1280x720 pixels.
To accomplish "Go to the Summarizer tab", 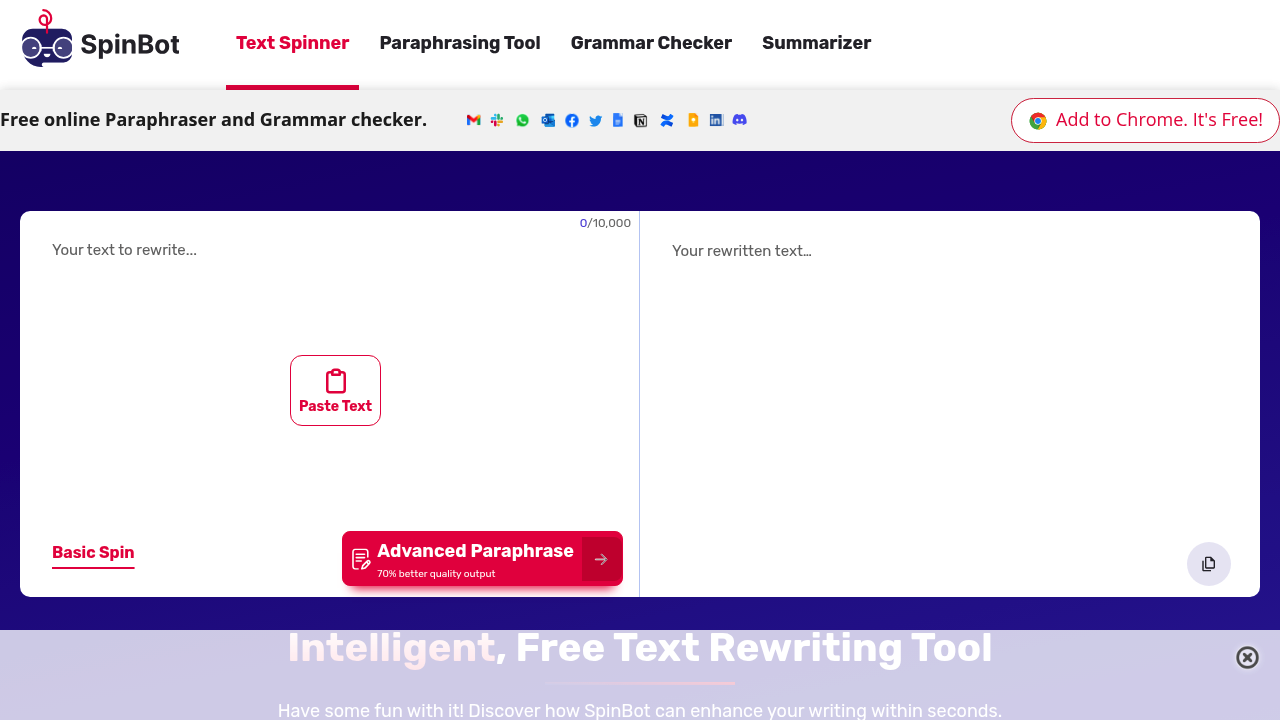I will coord(816,43).
